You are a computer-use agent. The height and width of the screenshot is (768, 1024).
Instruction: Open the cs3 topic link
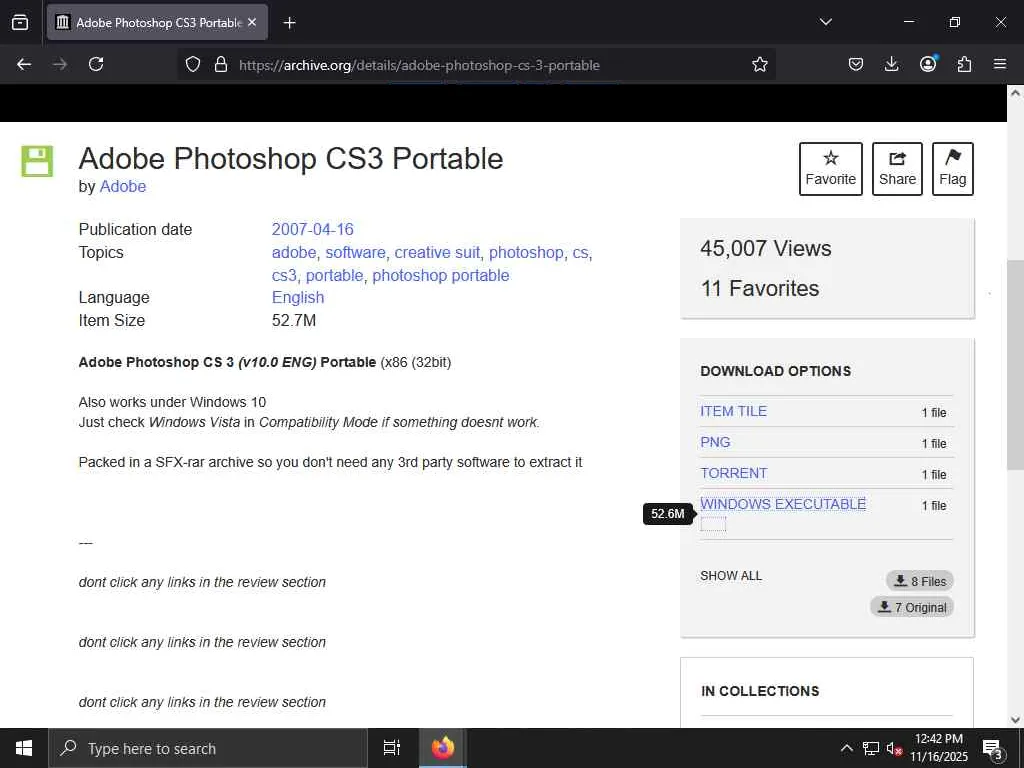[x=284, y=276]
